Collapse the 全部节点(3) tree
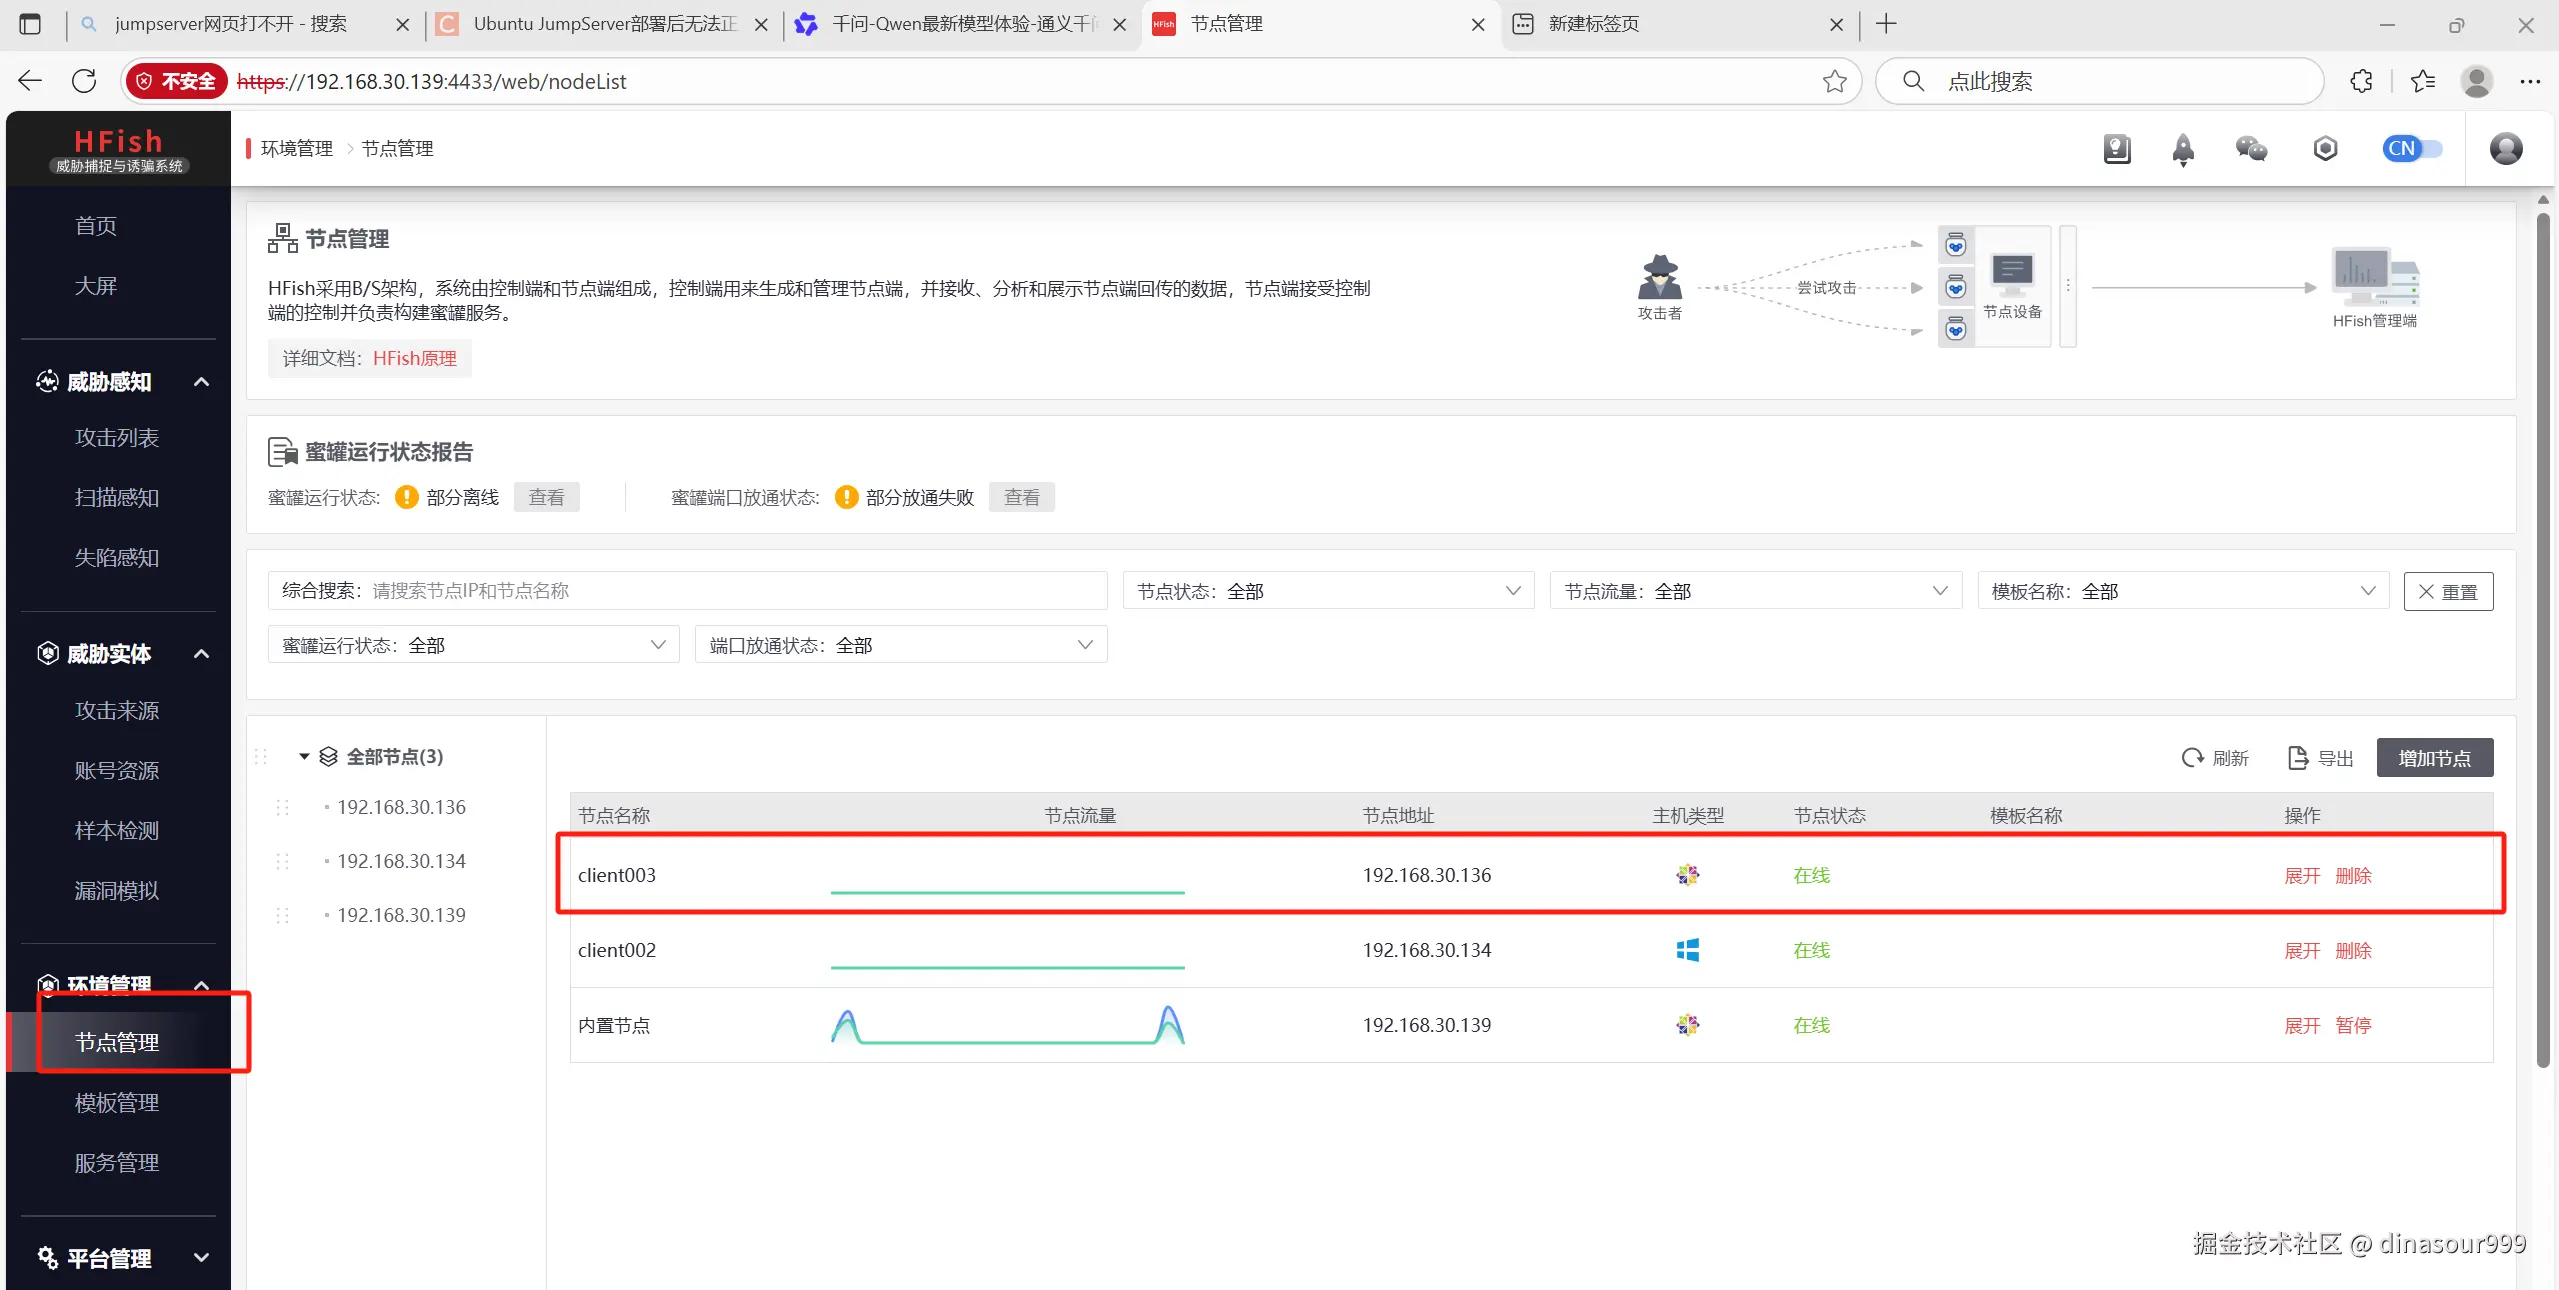The width and height of the screenshot is (2559, 1290). (x=304, y=757)
